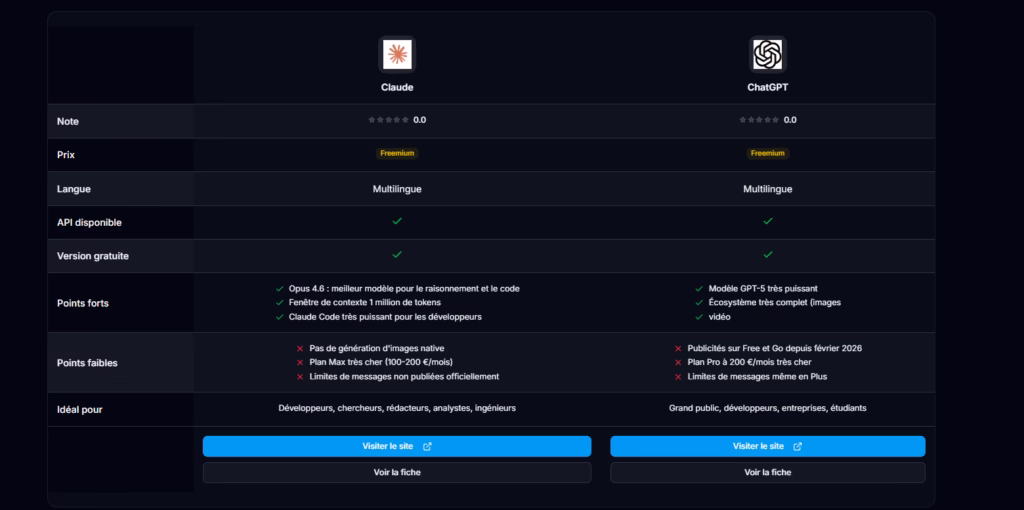Click text 'Fenêtre de contexte 1 million de tokens'
Viewport: 1024px width, 510px height.
pos(364,302)
